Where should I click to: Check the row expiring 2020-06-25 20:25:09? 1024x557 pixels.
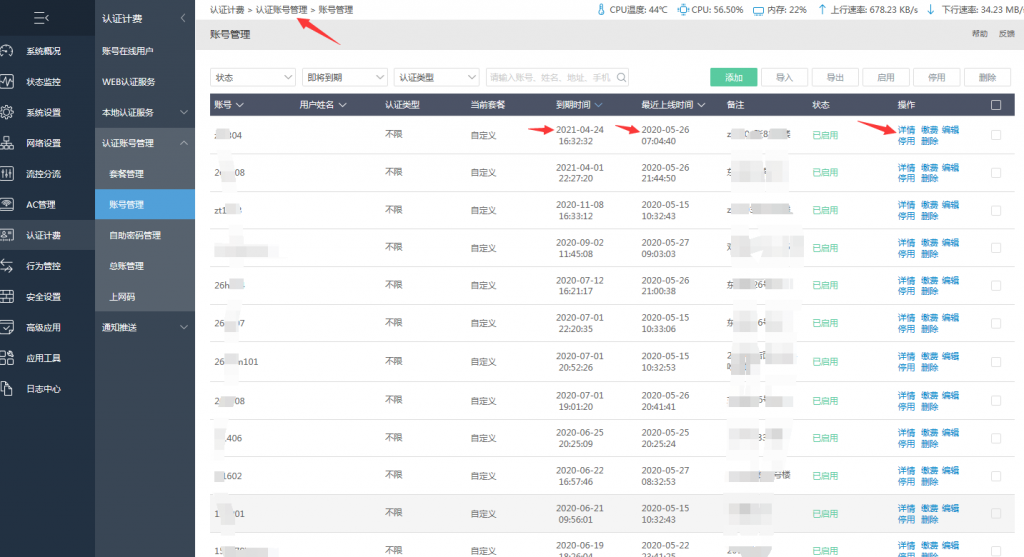click(996, 438)
